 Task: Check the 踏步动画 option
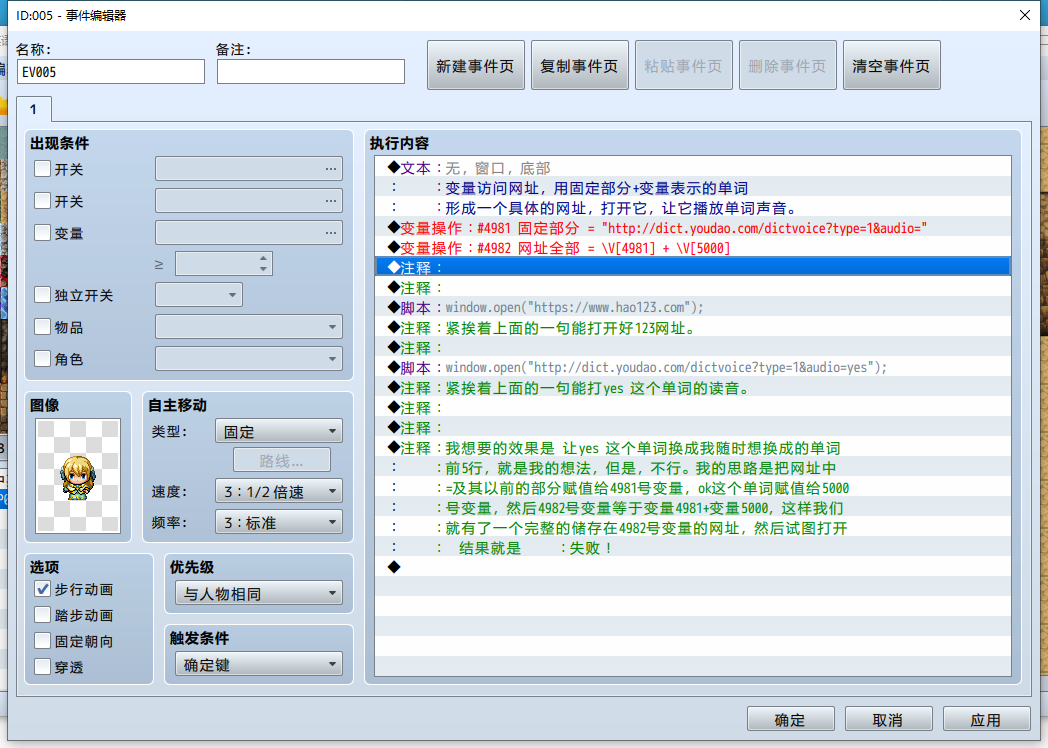click(42, 615)
